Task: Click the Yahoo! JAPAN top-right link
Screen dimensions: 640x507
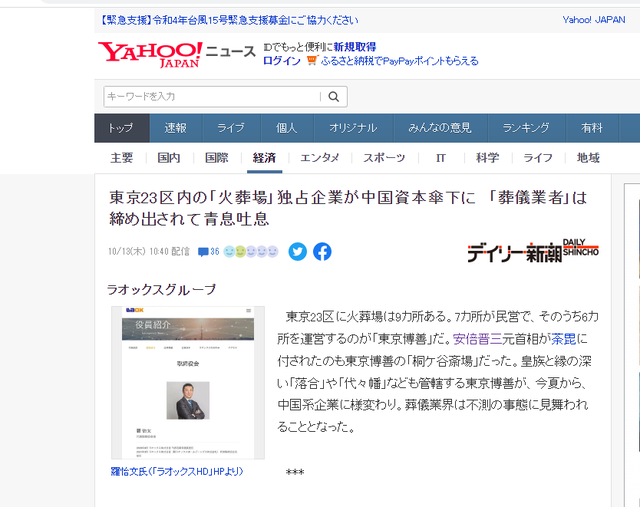Action: click(594, 20)
